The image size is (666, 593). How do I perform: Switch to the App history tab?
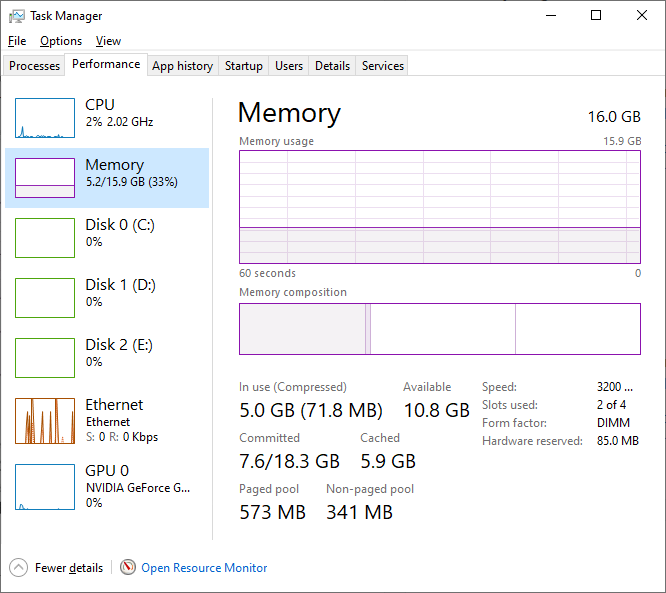point(182,66)
